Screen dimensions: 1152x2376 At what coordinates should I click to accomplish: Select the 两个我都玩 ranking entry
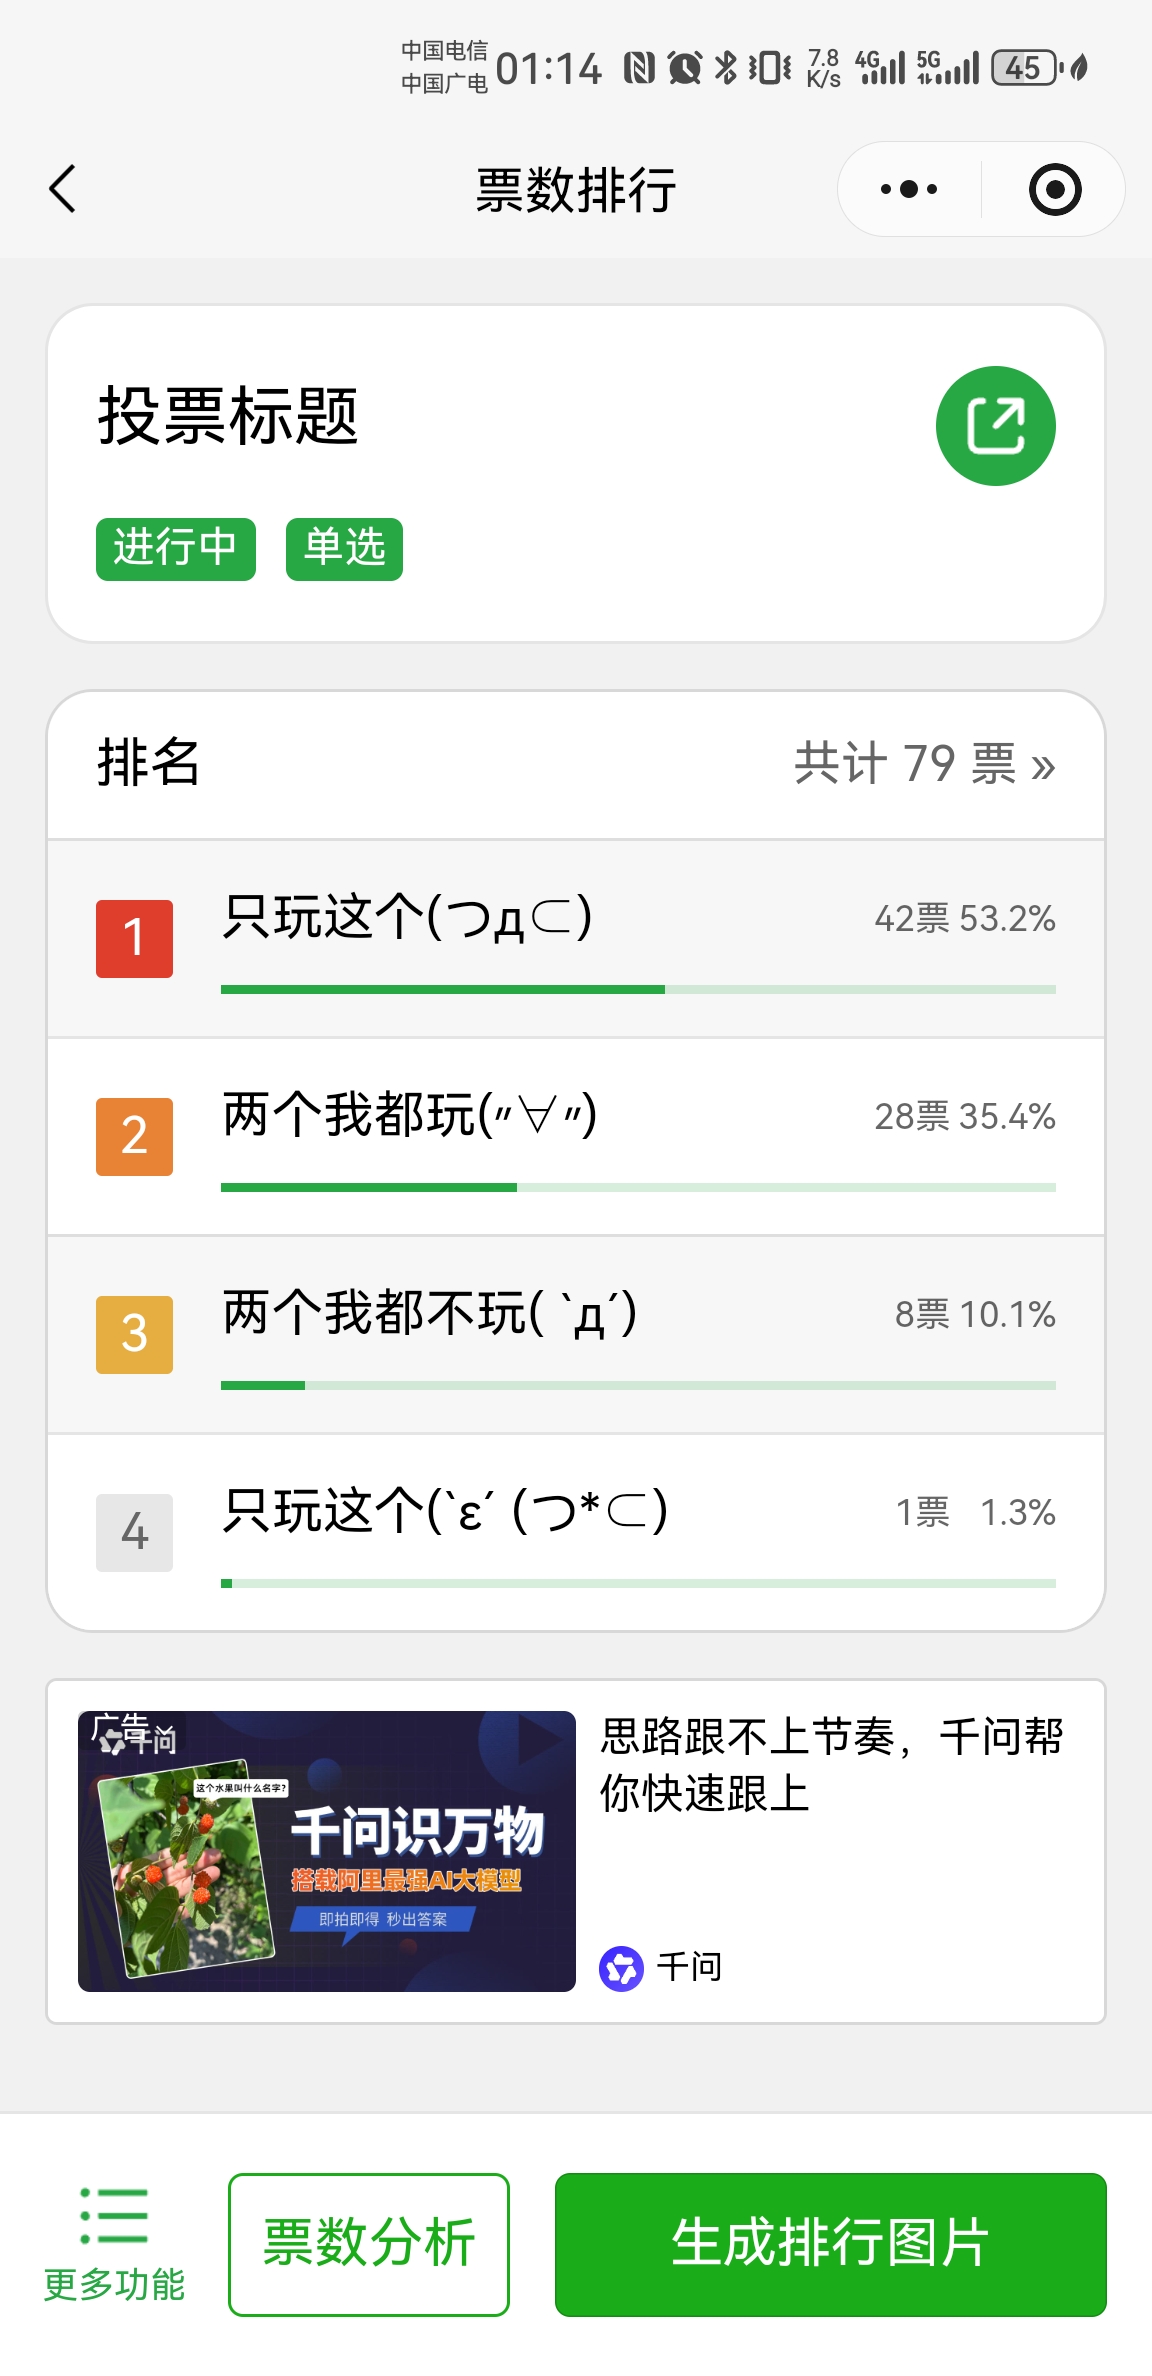point(410,1114)
